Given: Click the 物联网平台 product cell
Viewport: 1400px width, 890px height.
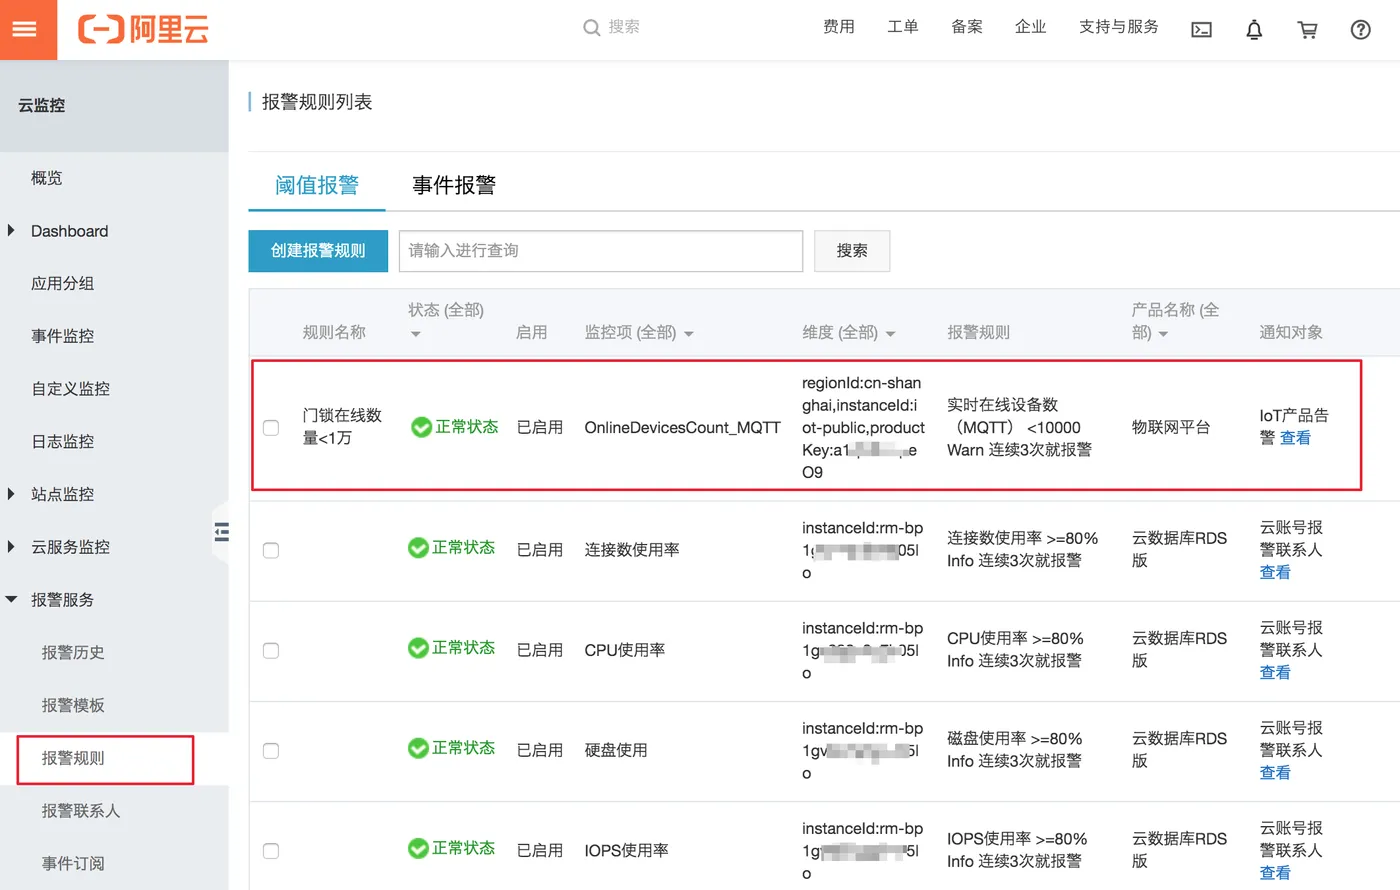Looking at the screenshot, I should tap(1171, 428).
